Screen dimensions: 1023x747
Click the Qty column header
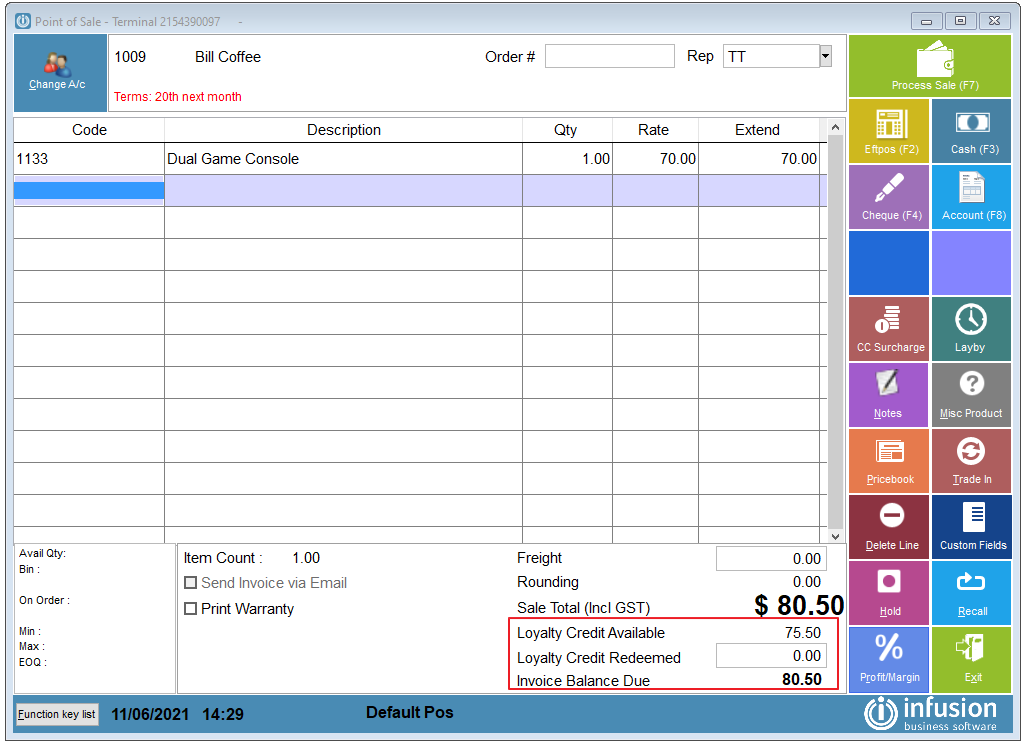point(567,130)
